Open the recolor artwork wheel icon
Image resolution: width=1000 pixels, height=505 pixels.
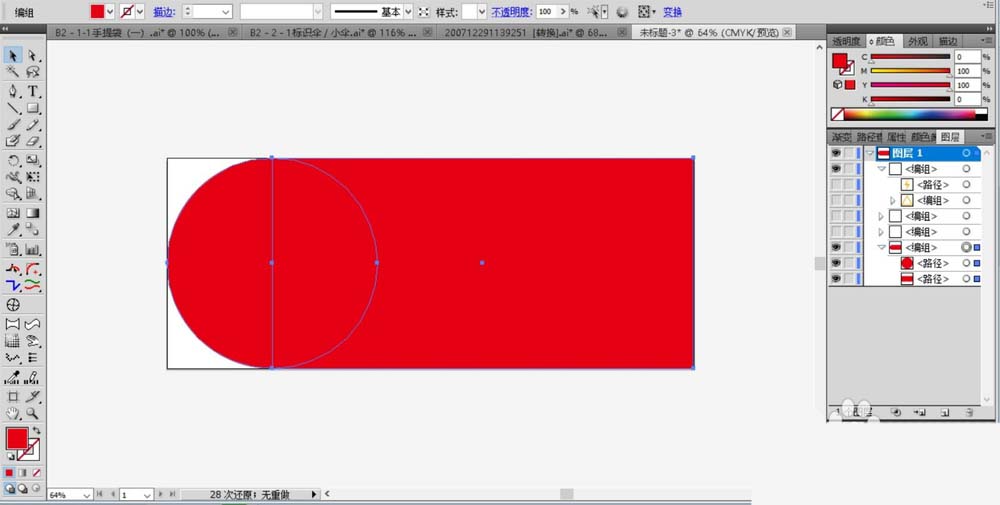(622, 11)
